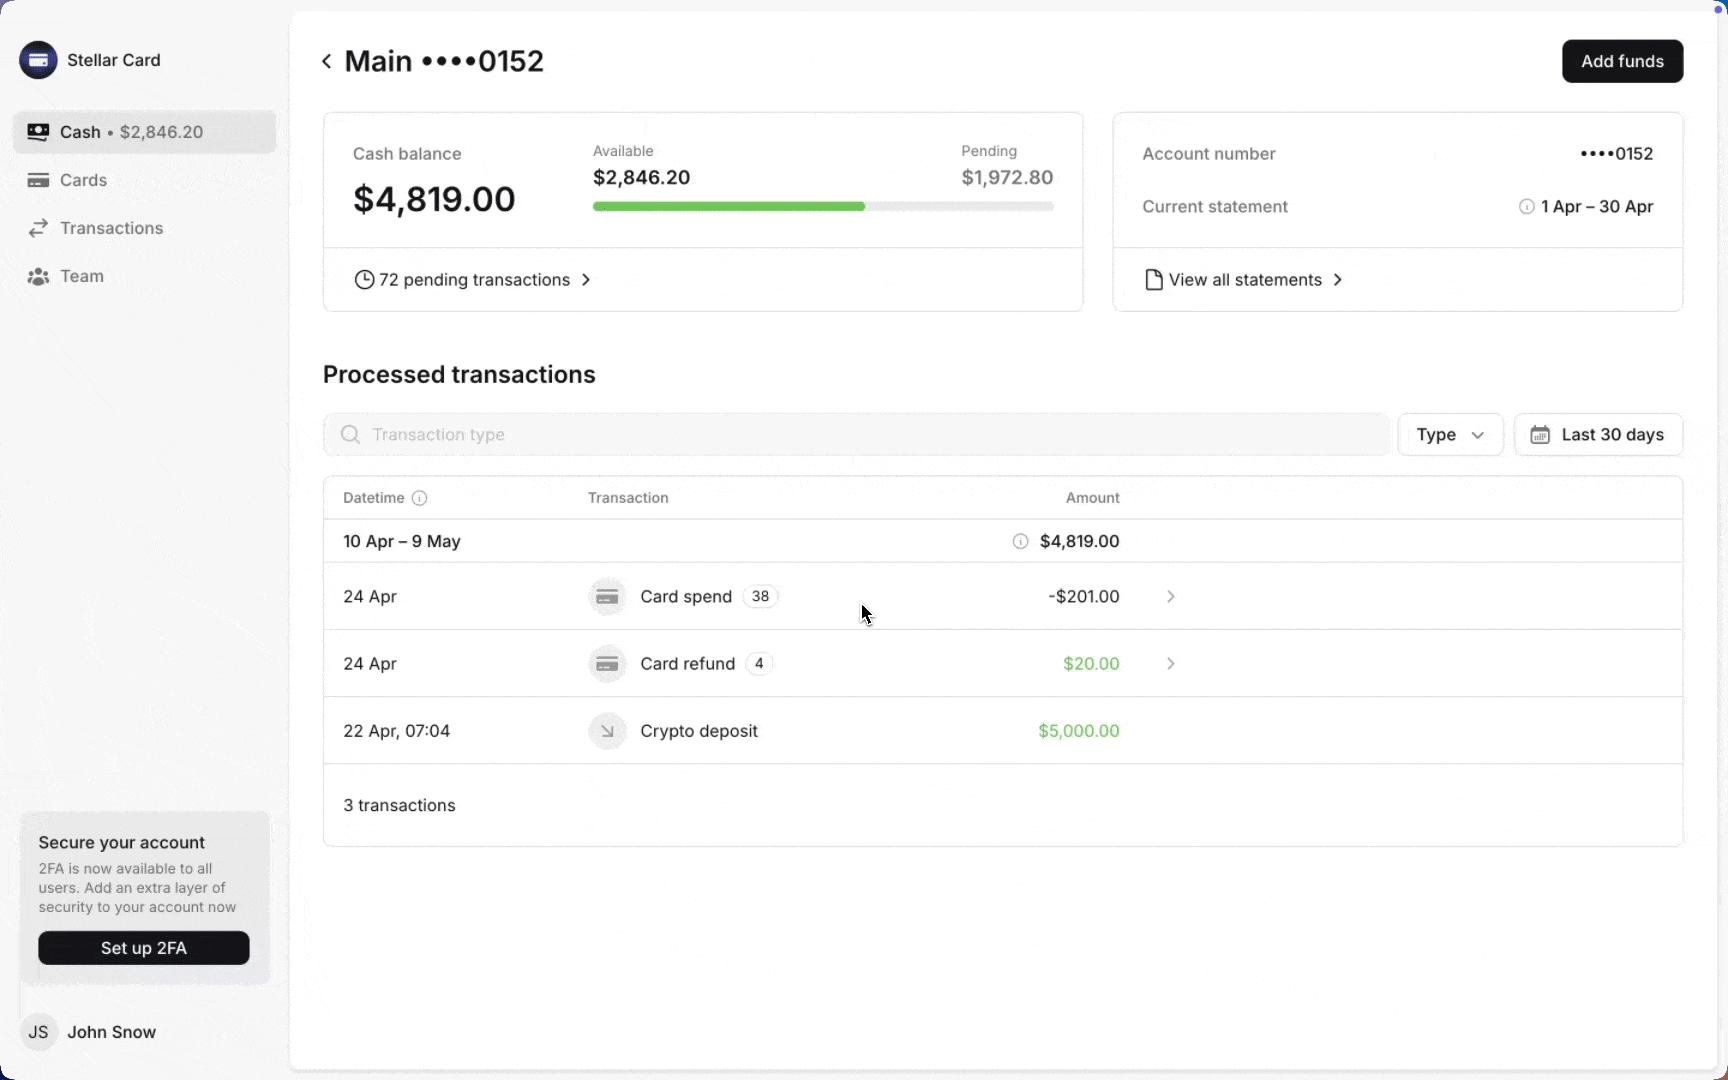Image resolution: width=1728 pixels, height=1080 pixels.
Task: Open the Last 30 days date filter
Action: point(1598,435)
